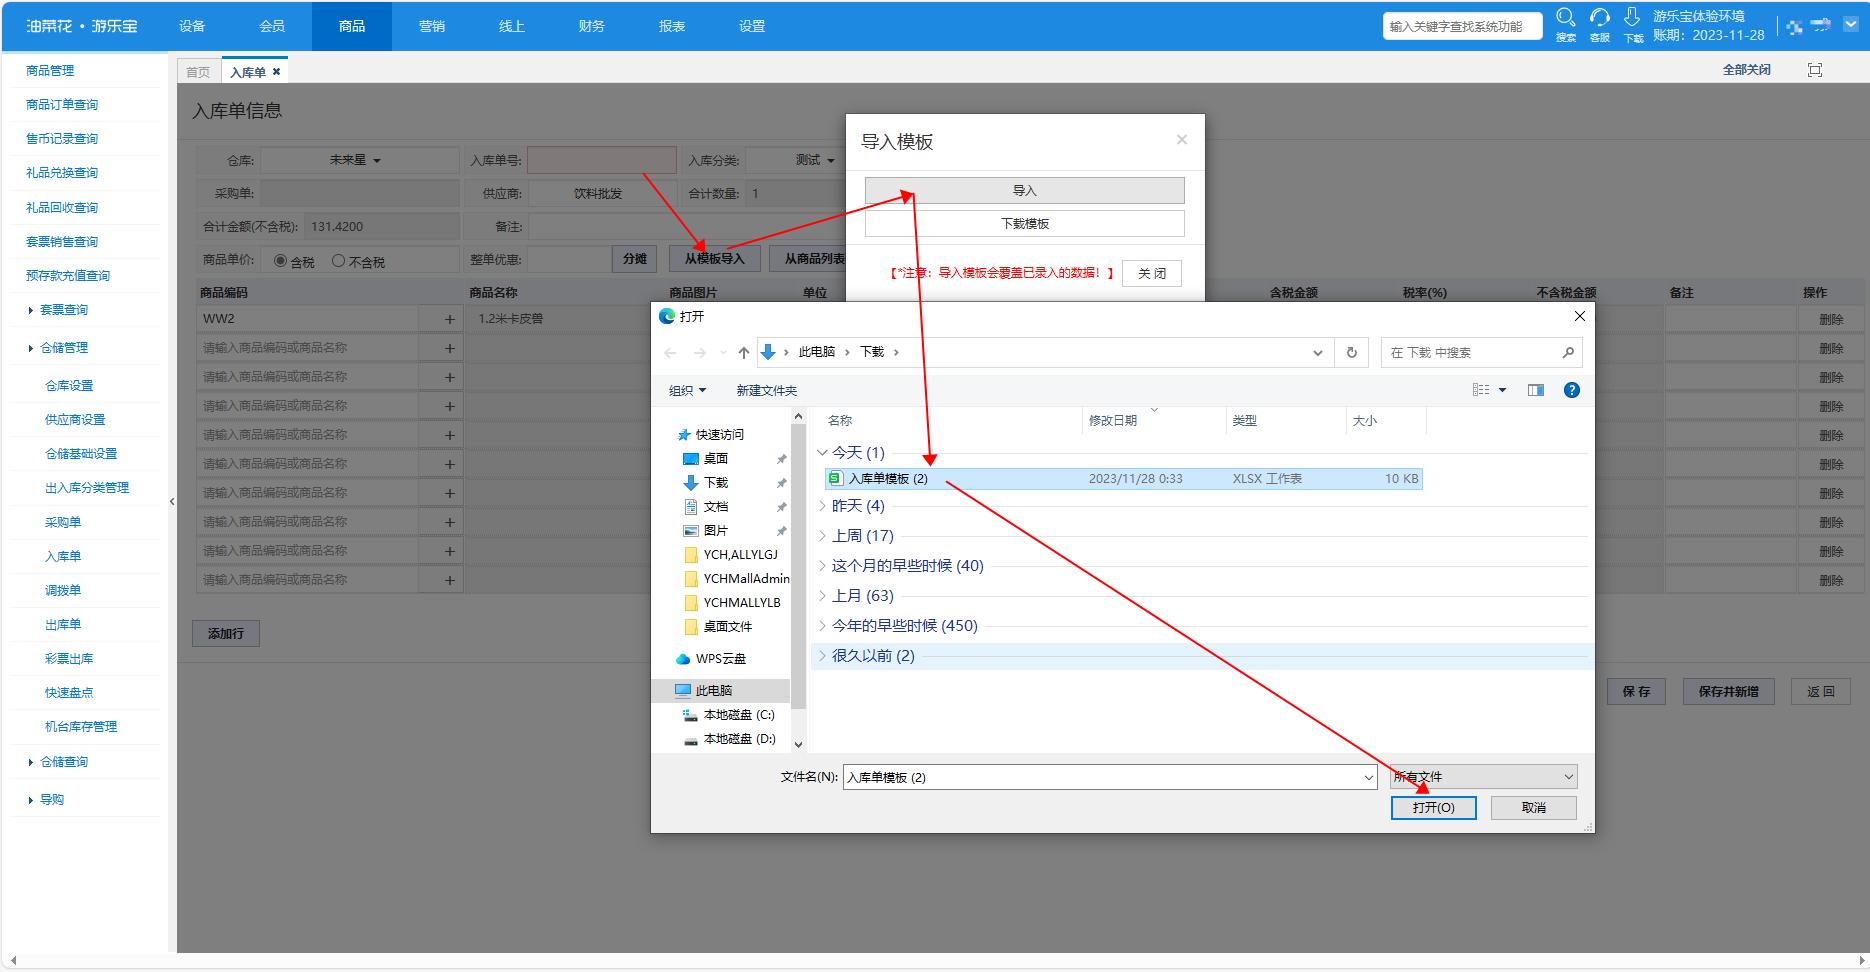
Task: Open address bar history dropdown arrow
Action: coord(1317,352)
